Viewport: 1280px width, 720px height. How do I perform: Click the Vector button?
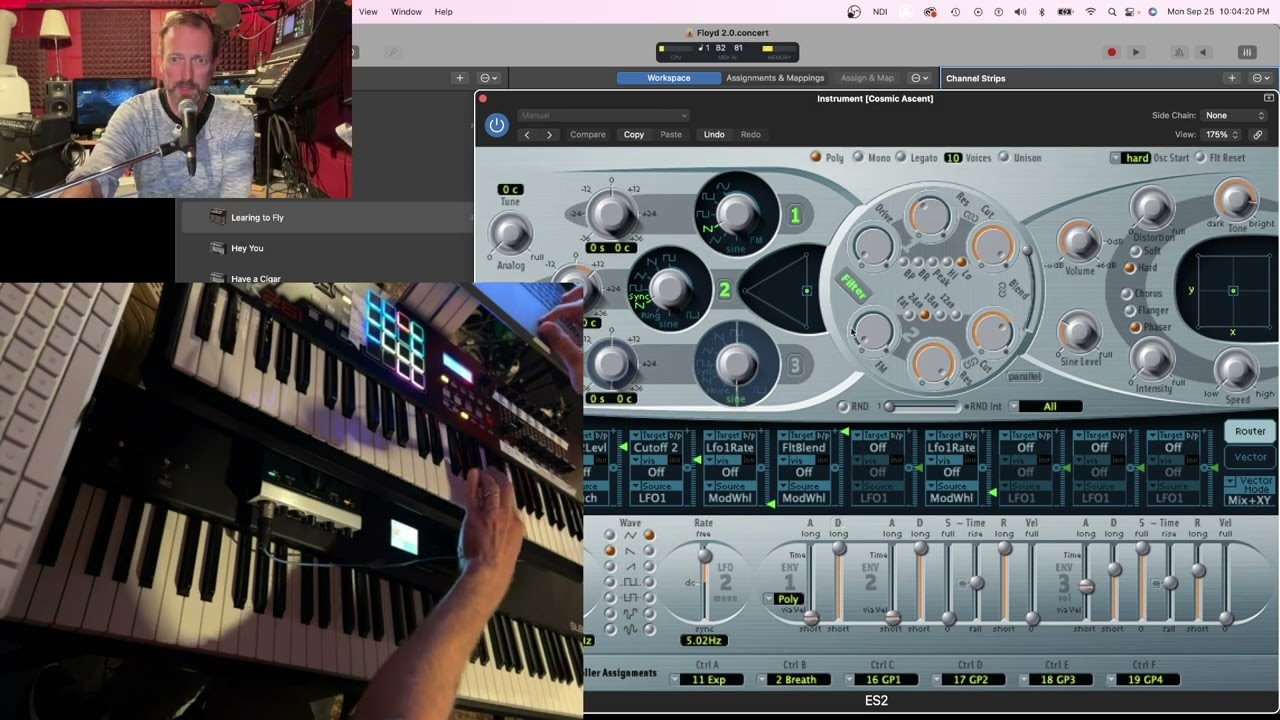1250,457
